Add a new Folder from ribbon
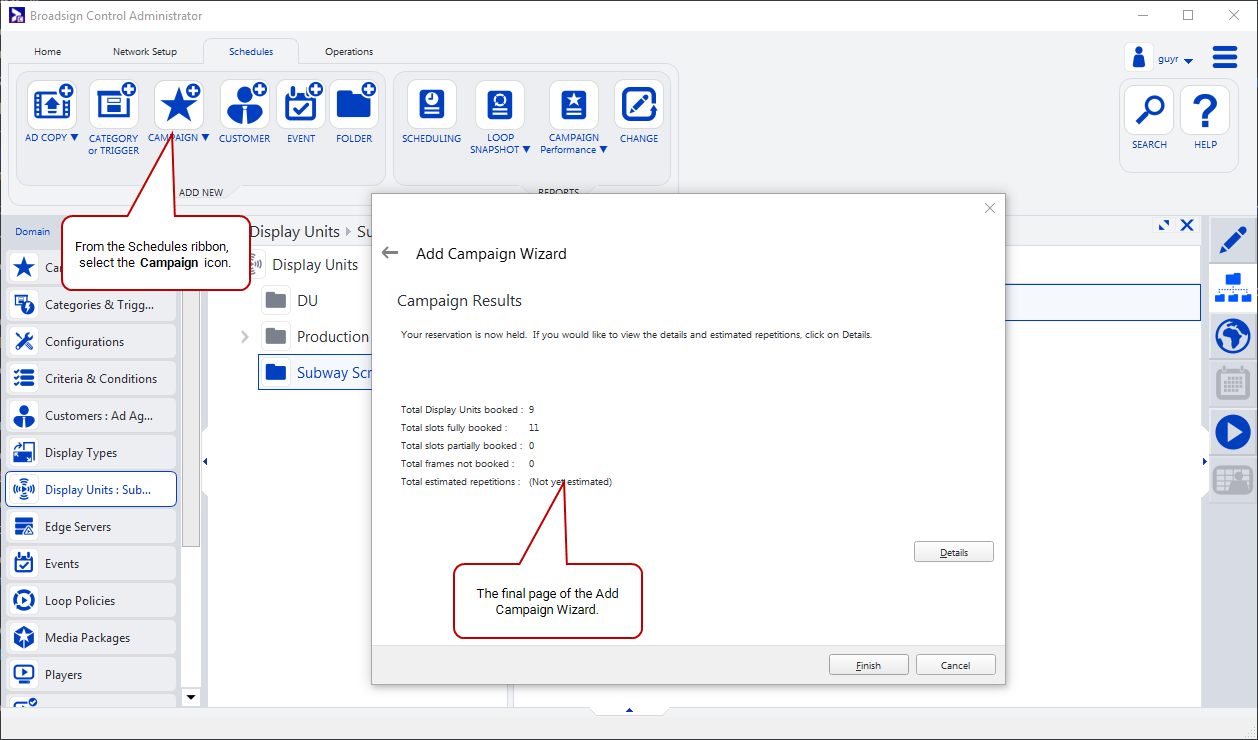Screen dimensions: 1258x740 pyautogui.click(x=354, y=105)
